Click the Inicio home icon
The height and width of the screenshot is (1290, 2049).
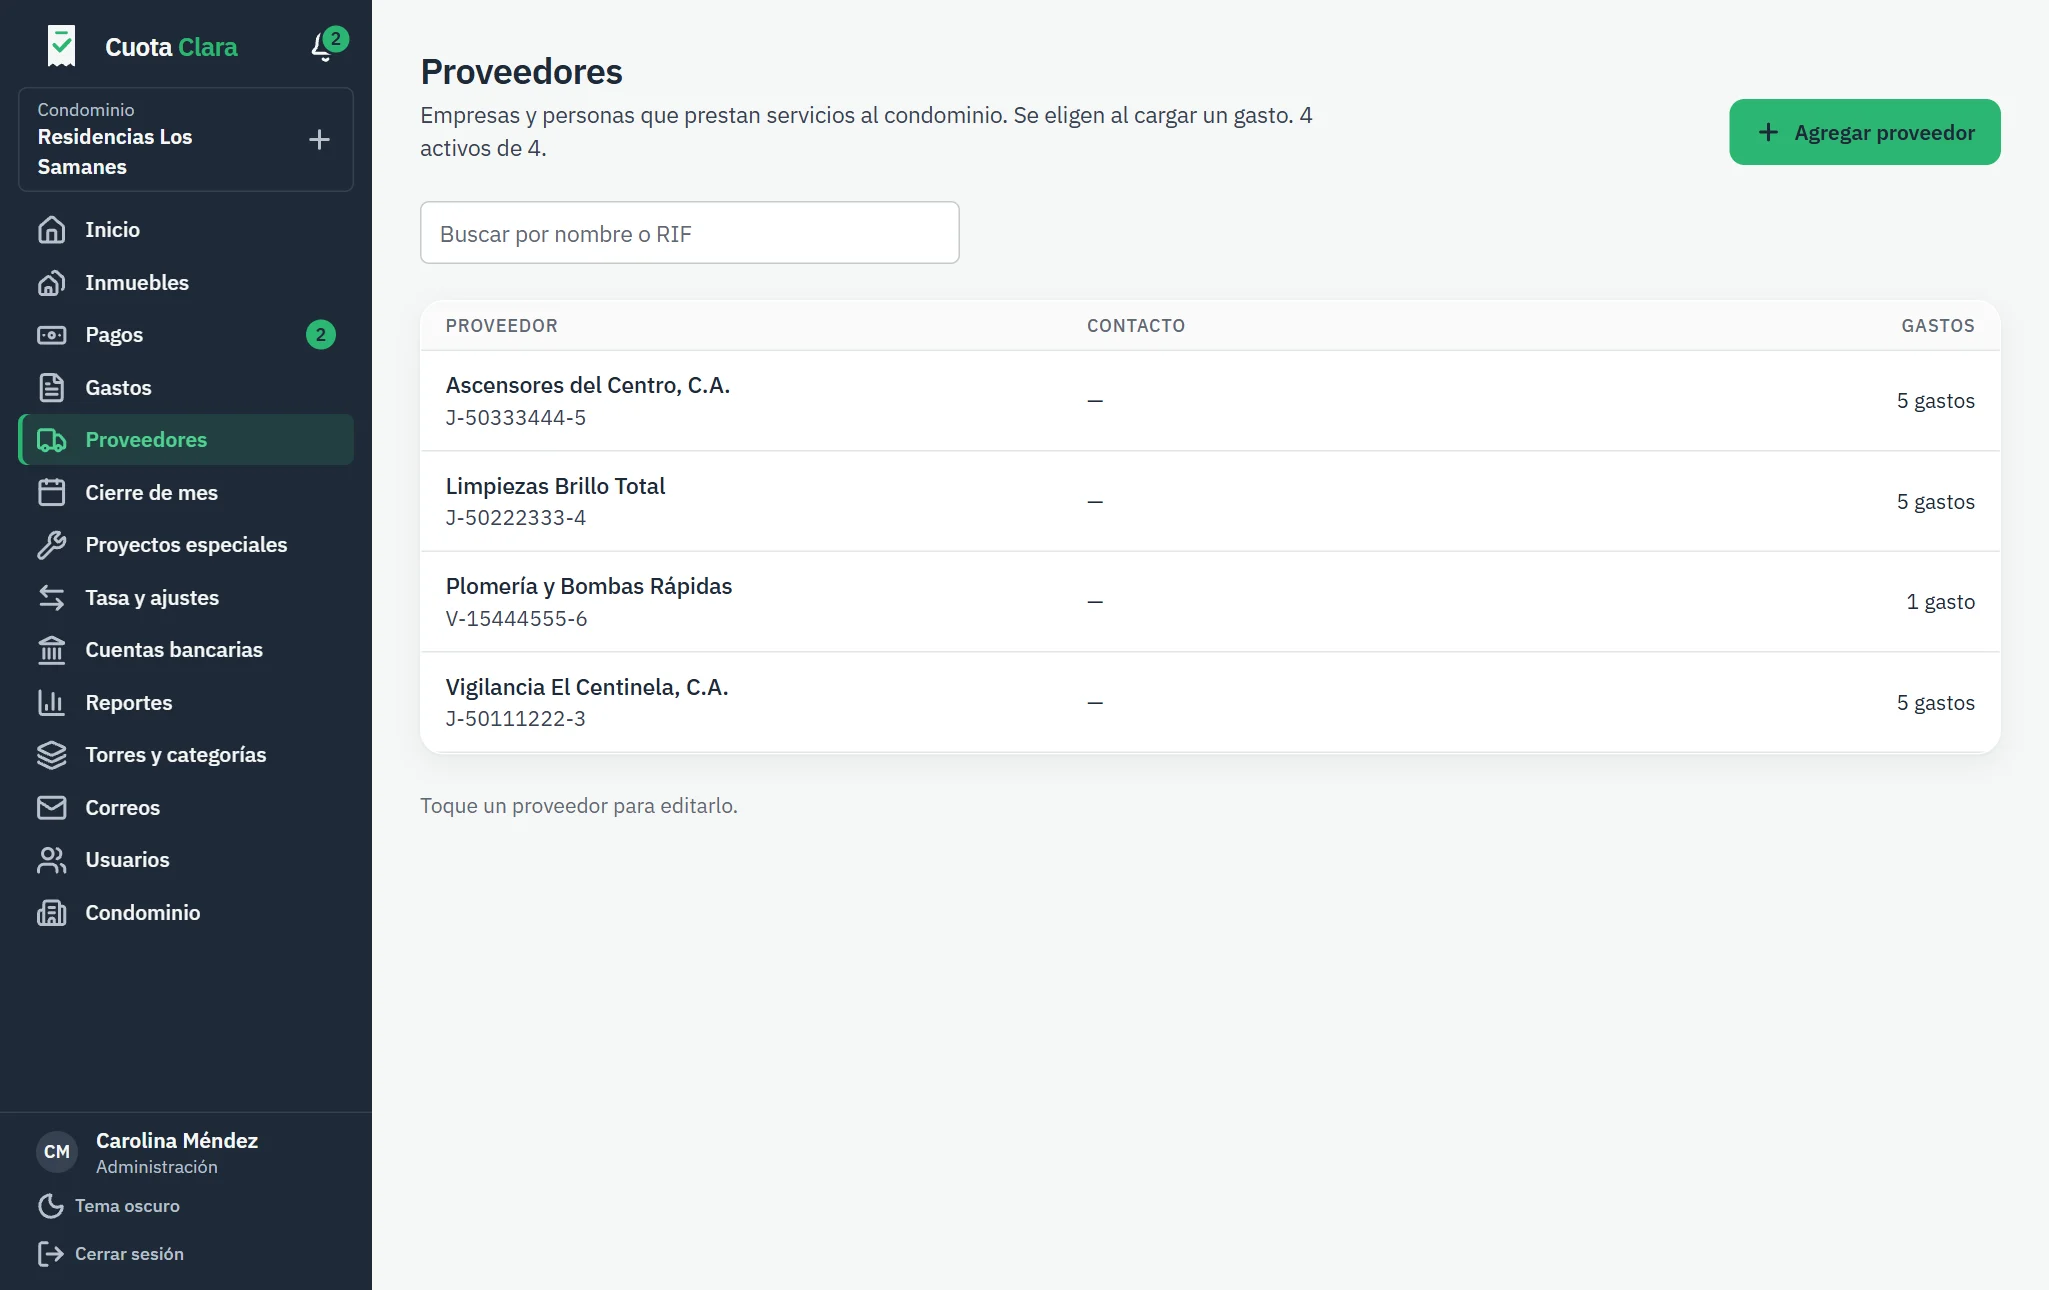tap(52, 230)
